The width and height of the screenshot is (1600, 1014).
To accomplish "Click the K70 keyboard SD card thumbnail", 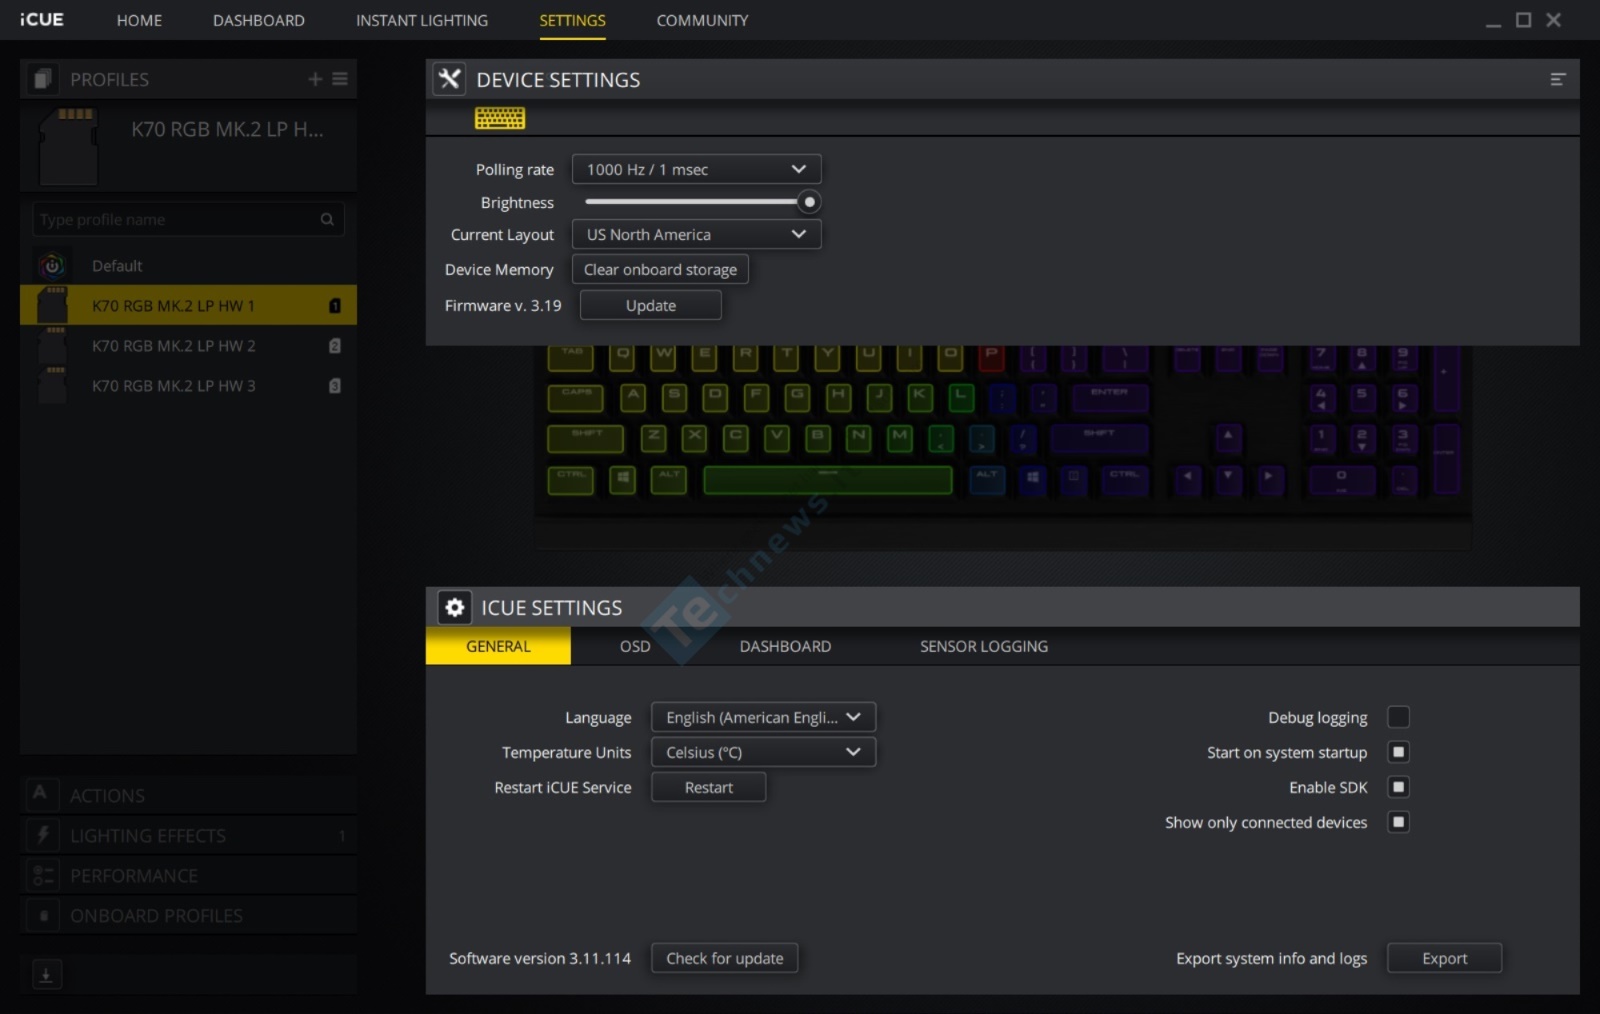I will point(68,146).
